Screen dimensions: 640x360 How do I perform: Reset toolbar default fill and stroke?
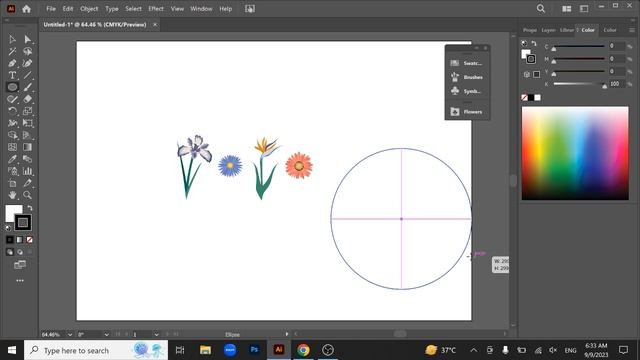(x=9, y=228)
